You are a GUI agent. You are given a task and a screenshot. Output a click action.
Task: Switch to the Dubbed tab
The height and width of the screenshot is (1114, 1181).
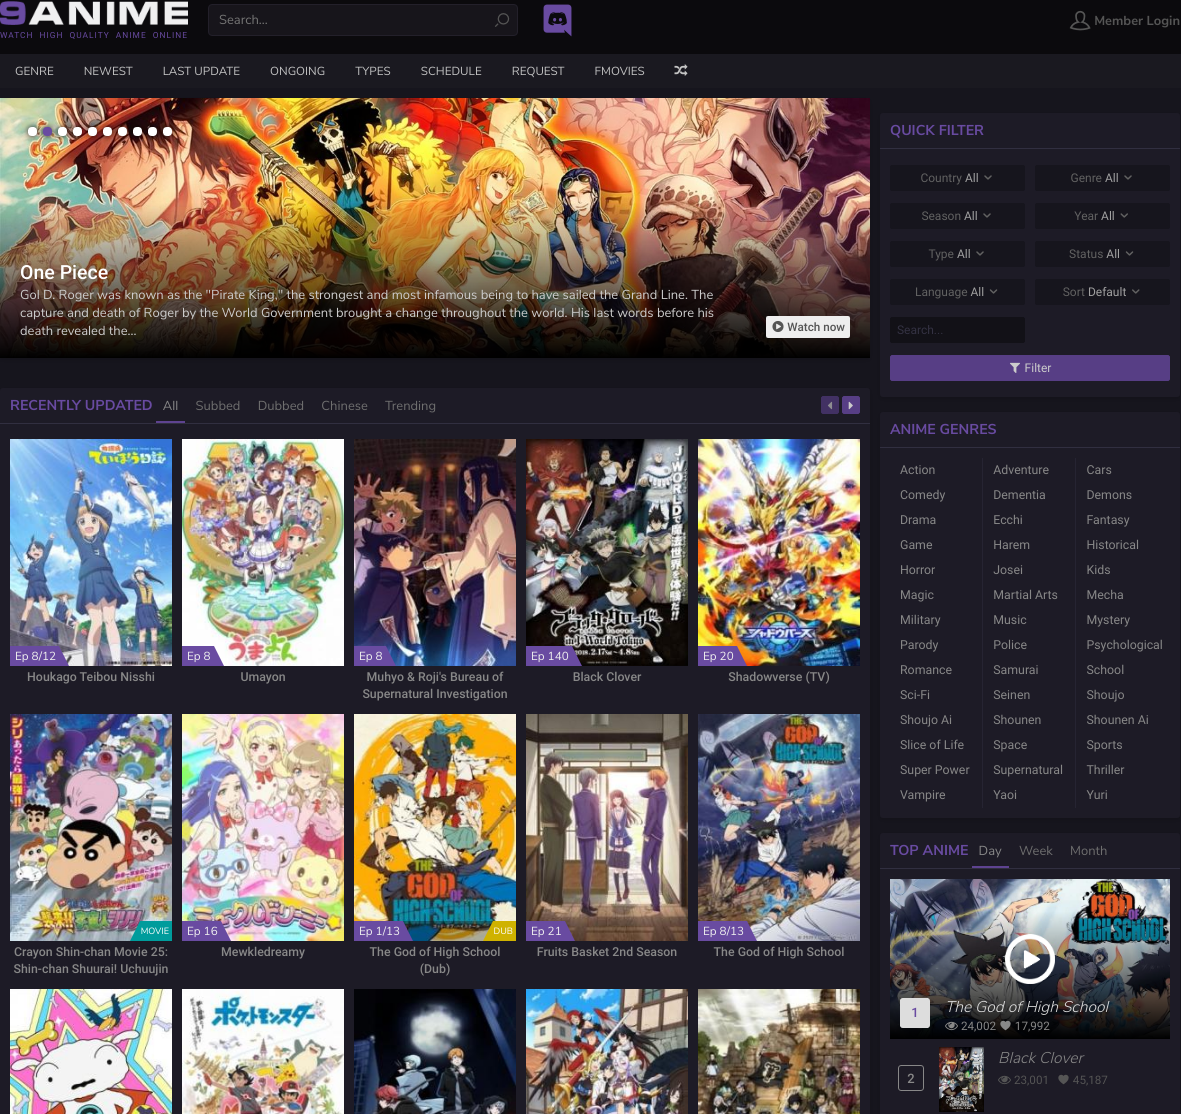tap(281, 405)
